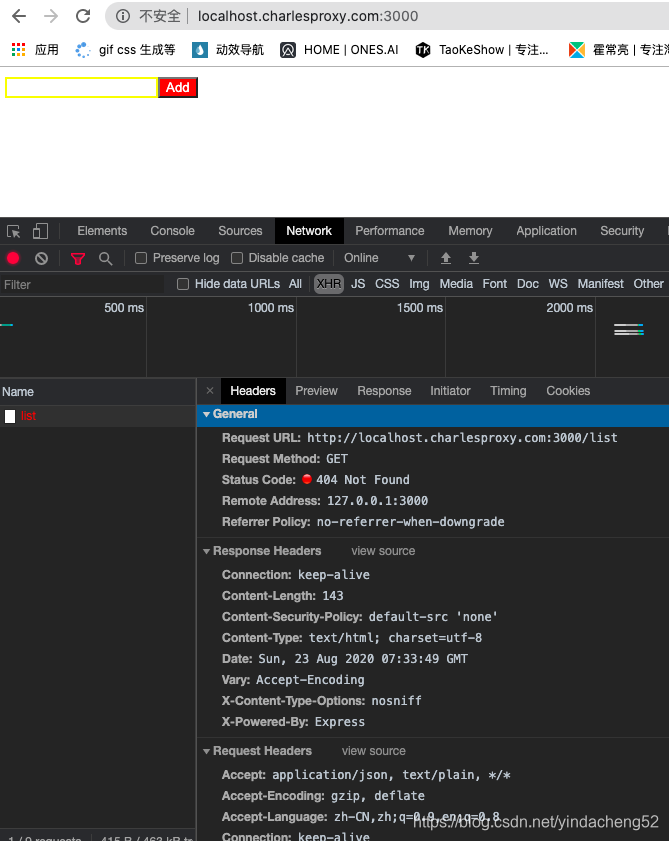Image resolution: width=669 pixels, height=841 pixels.
Task: Open the gif css bookmark
Action: [x=126, y=50]
